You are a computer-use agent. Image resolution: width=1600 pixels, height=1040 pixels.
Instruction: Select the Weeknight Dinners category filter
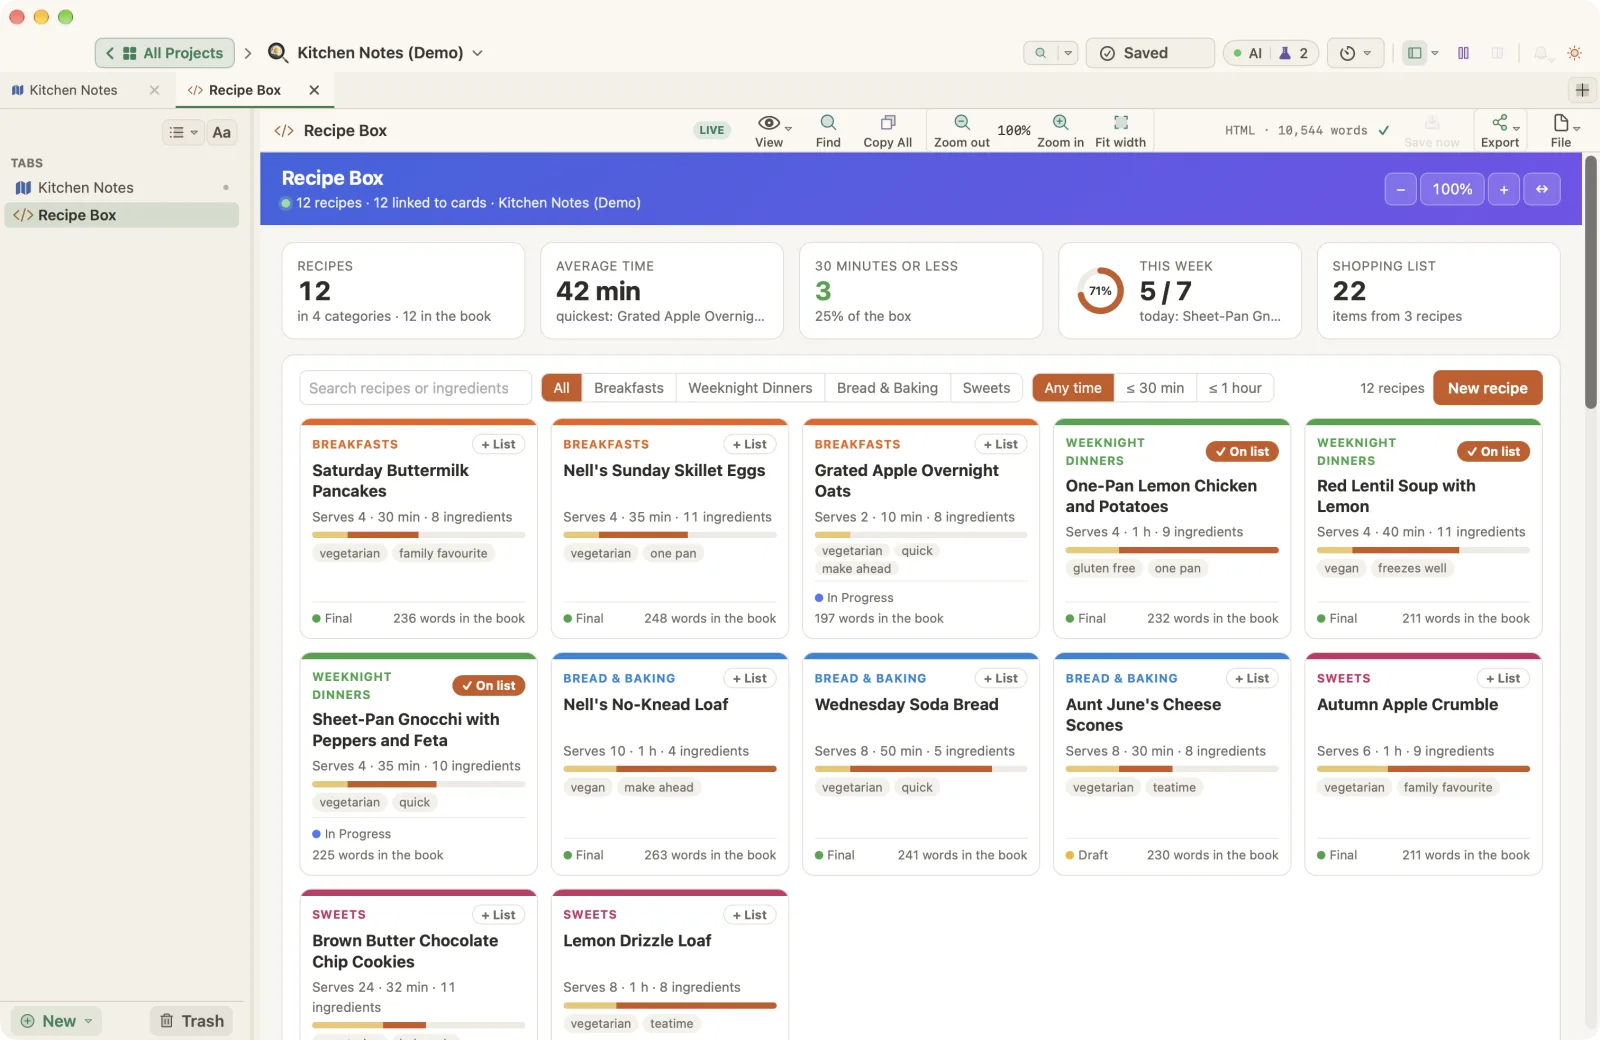click(x=750, y=388)
